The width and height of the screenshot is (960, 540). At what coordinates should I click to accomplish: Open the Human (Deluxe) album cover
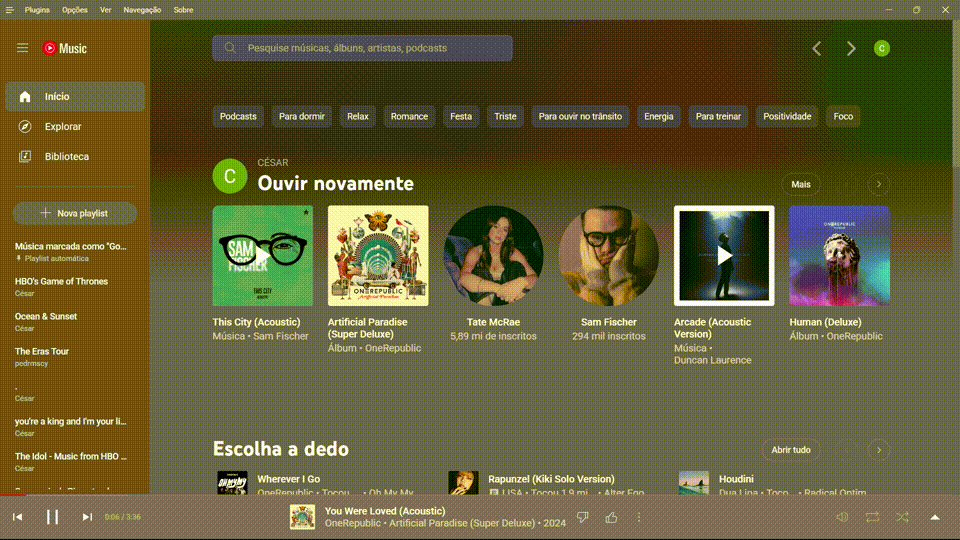(x=839, y=255)
